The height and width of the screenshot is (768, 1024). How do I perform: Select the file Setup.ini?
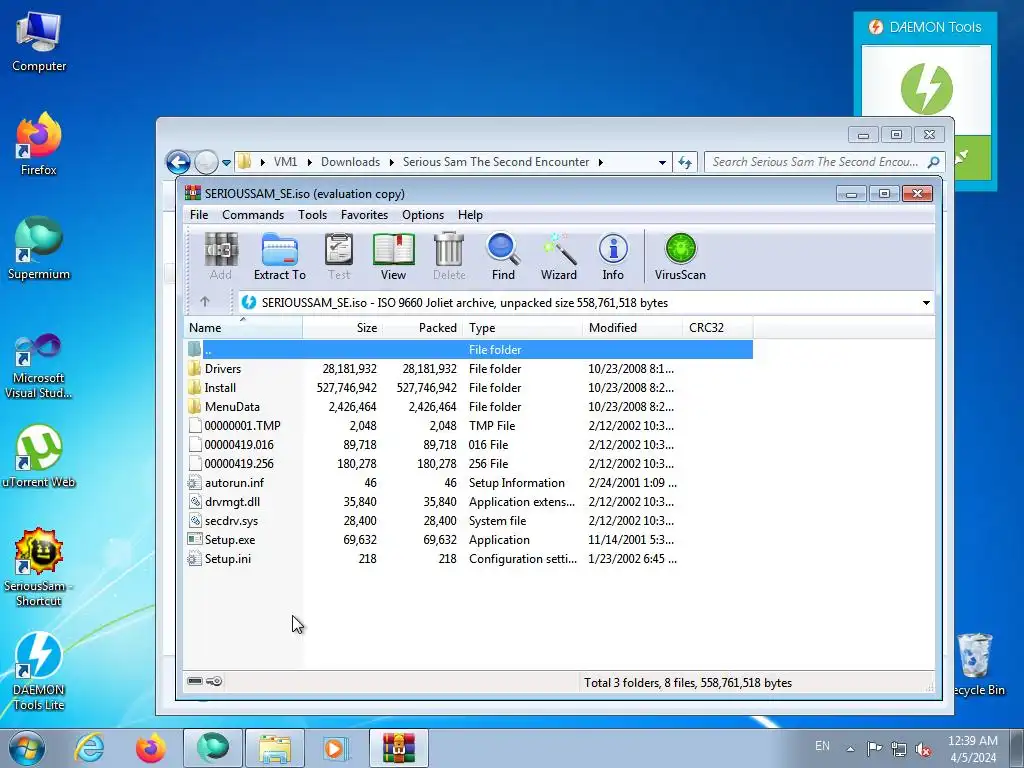(468, 558)
